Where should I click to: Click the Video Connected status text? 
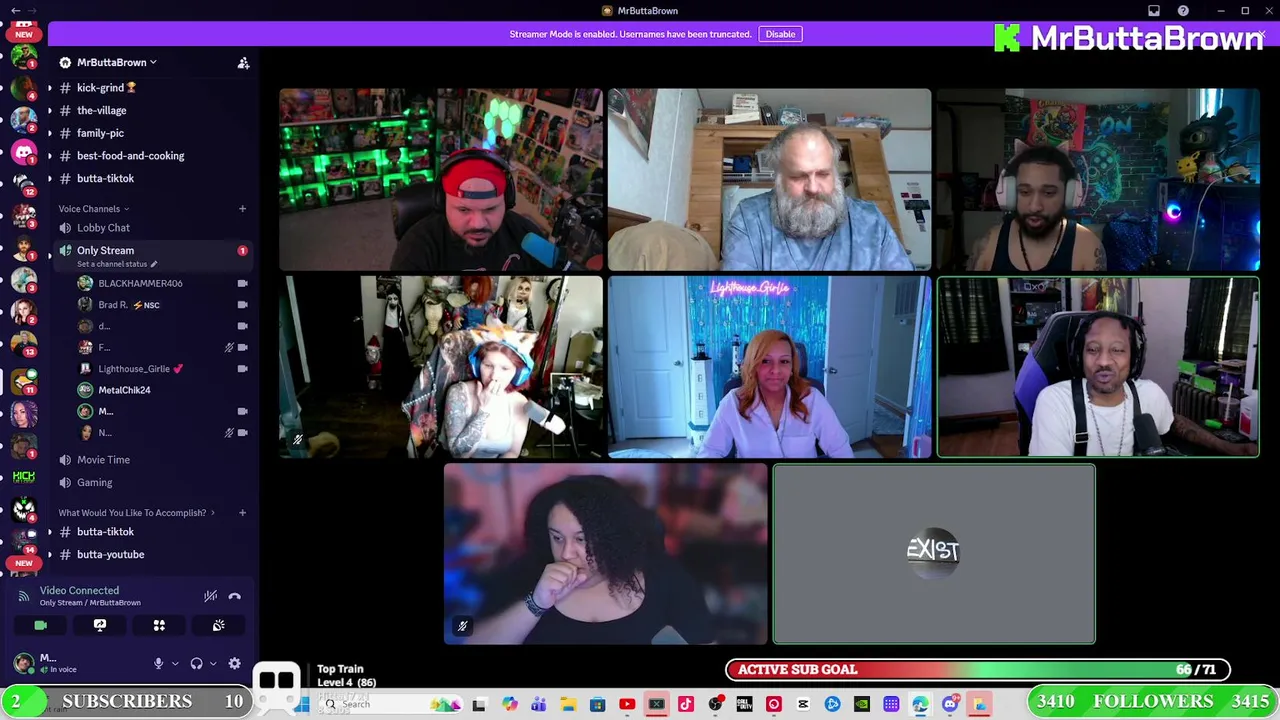(x=79, y=590)
